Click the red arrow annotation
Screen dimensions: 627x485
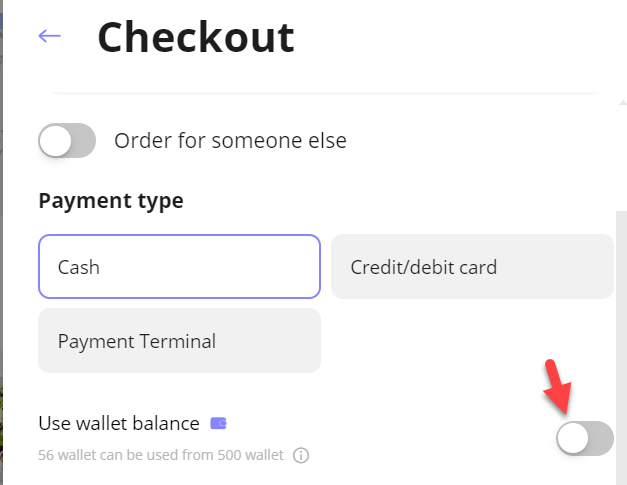pos(558,386)
